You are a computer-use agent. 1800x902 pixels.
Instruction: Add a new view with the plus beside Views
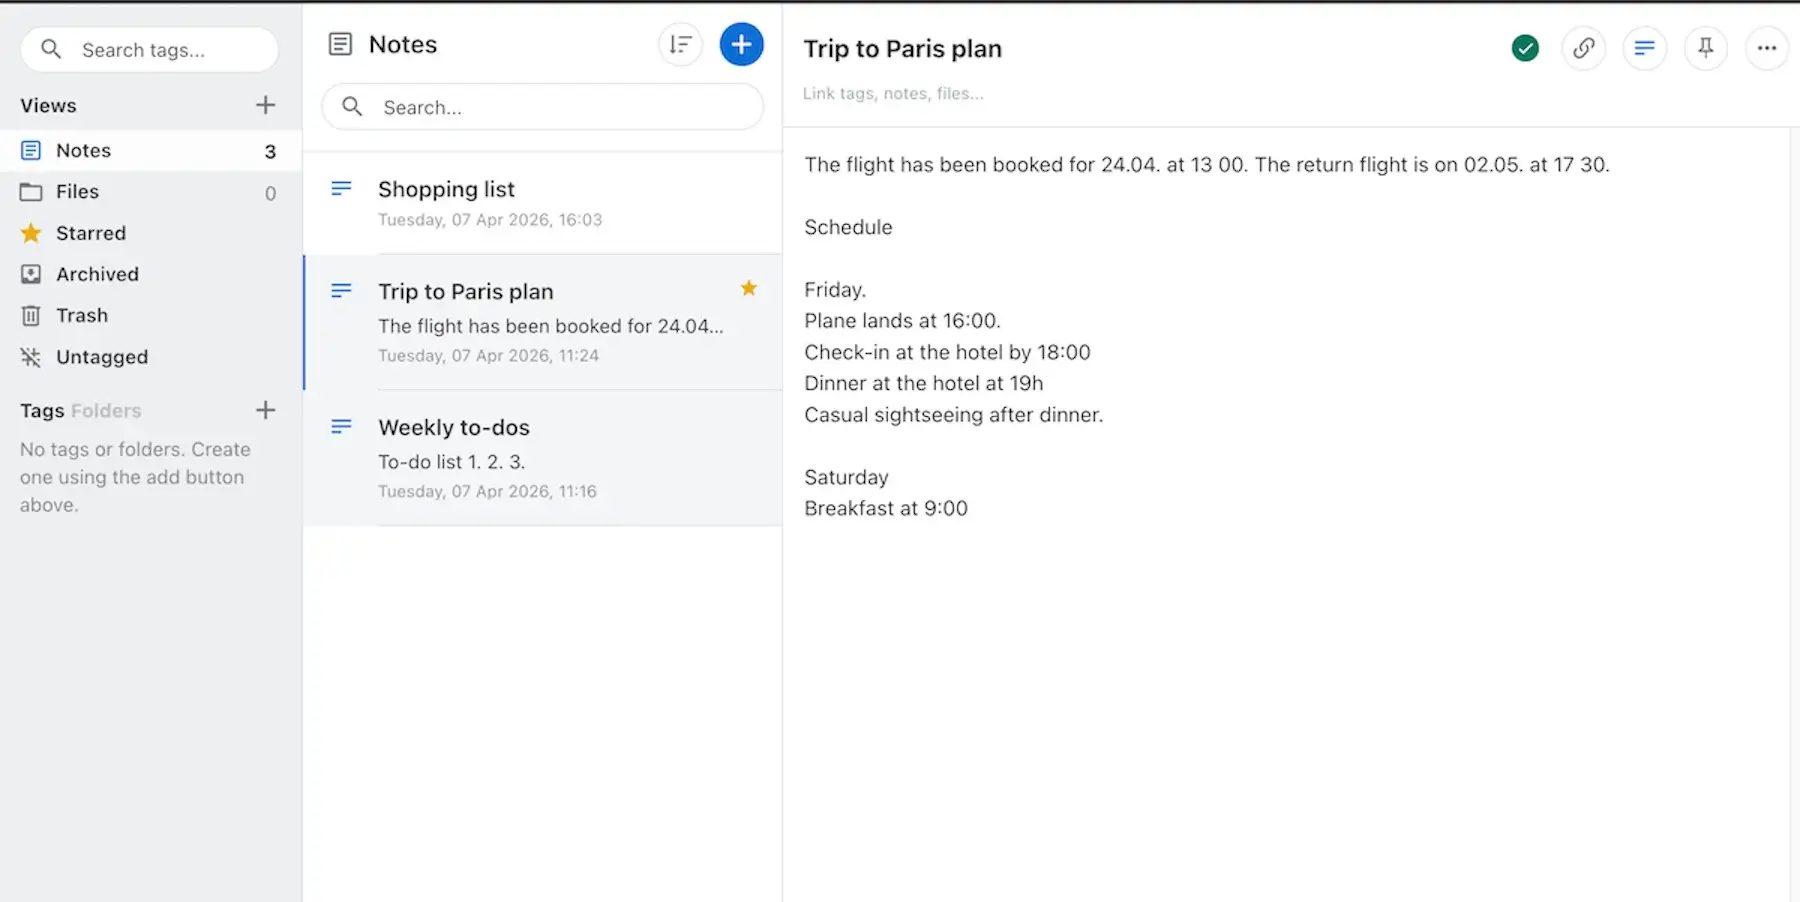point(265,104)
